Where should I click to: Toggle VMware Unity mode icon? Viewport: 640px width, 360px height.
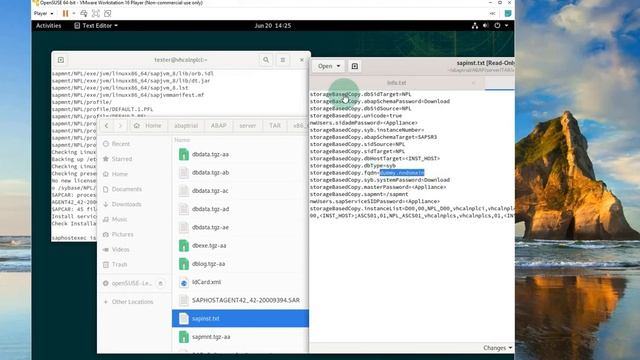[x=108, y=13]
